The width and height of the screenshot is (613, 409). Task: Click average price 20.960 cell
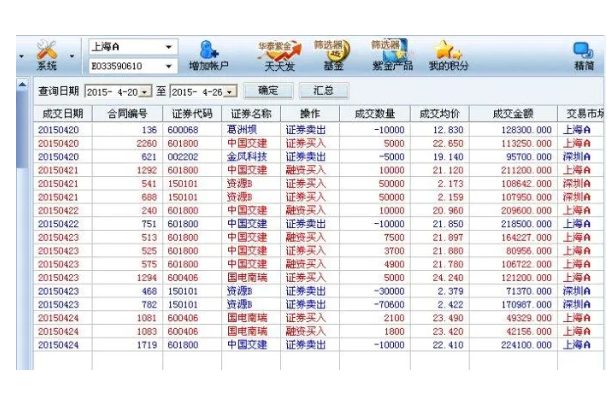click(440, 210)
